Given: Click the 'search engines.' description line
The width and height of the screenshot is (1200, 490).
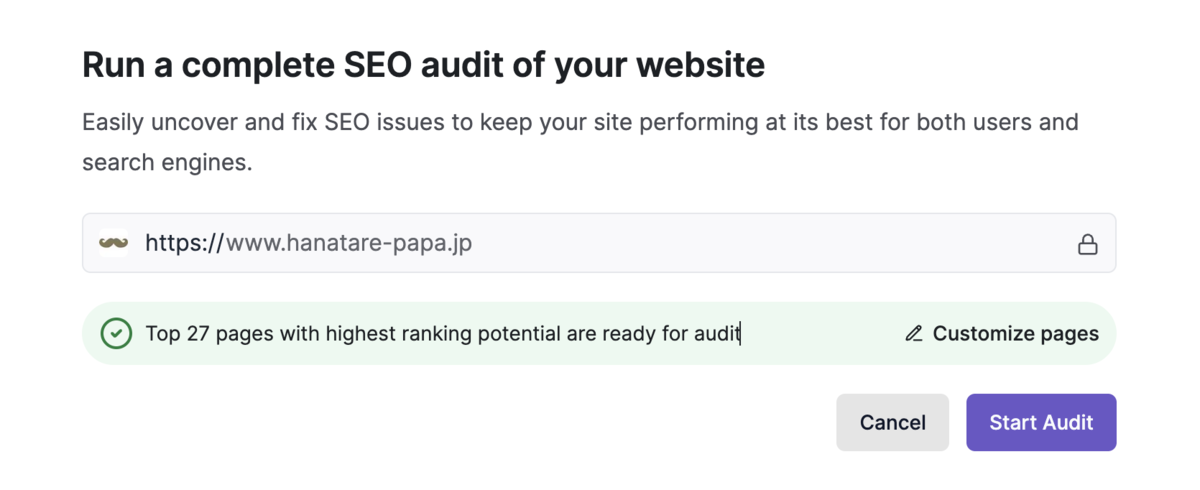Looking at the screenshot, I should pos(167,162).
